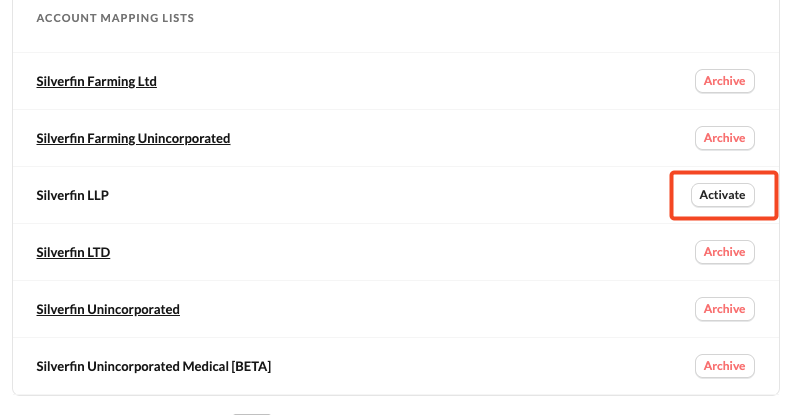
Task: Follow the underlined Silverfin Farming Unincorporated entry
Action: click(133, 138)
